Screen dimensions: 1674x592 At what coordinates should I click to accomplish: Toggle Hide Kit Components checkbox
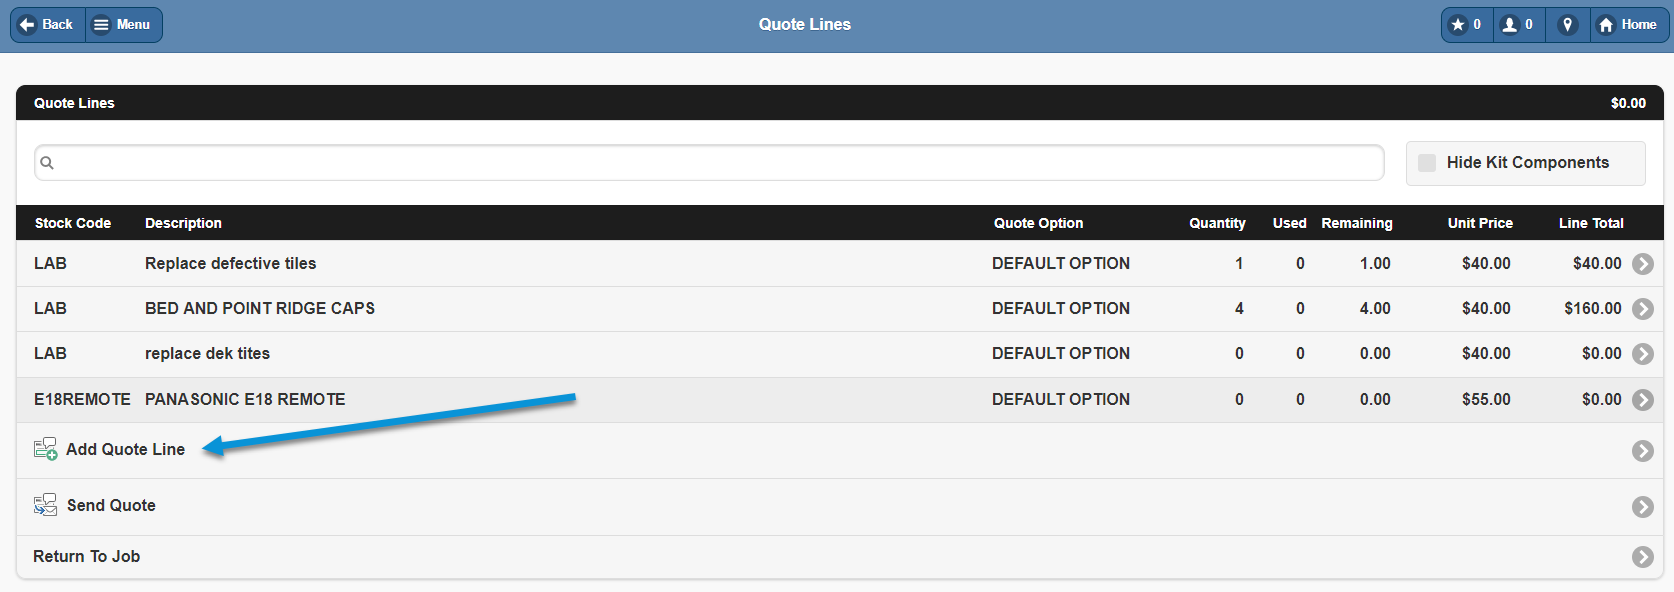pos(1427,163)
